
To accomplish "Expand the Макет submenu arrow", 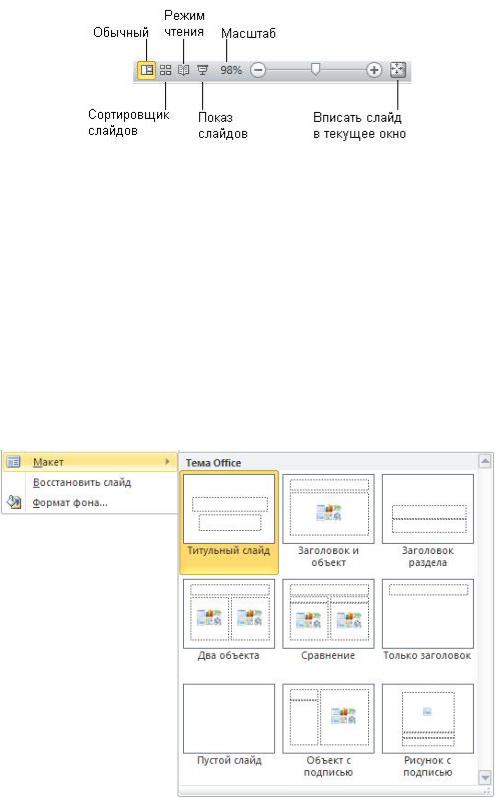I will click(x=167, y=462).
